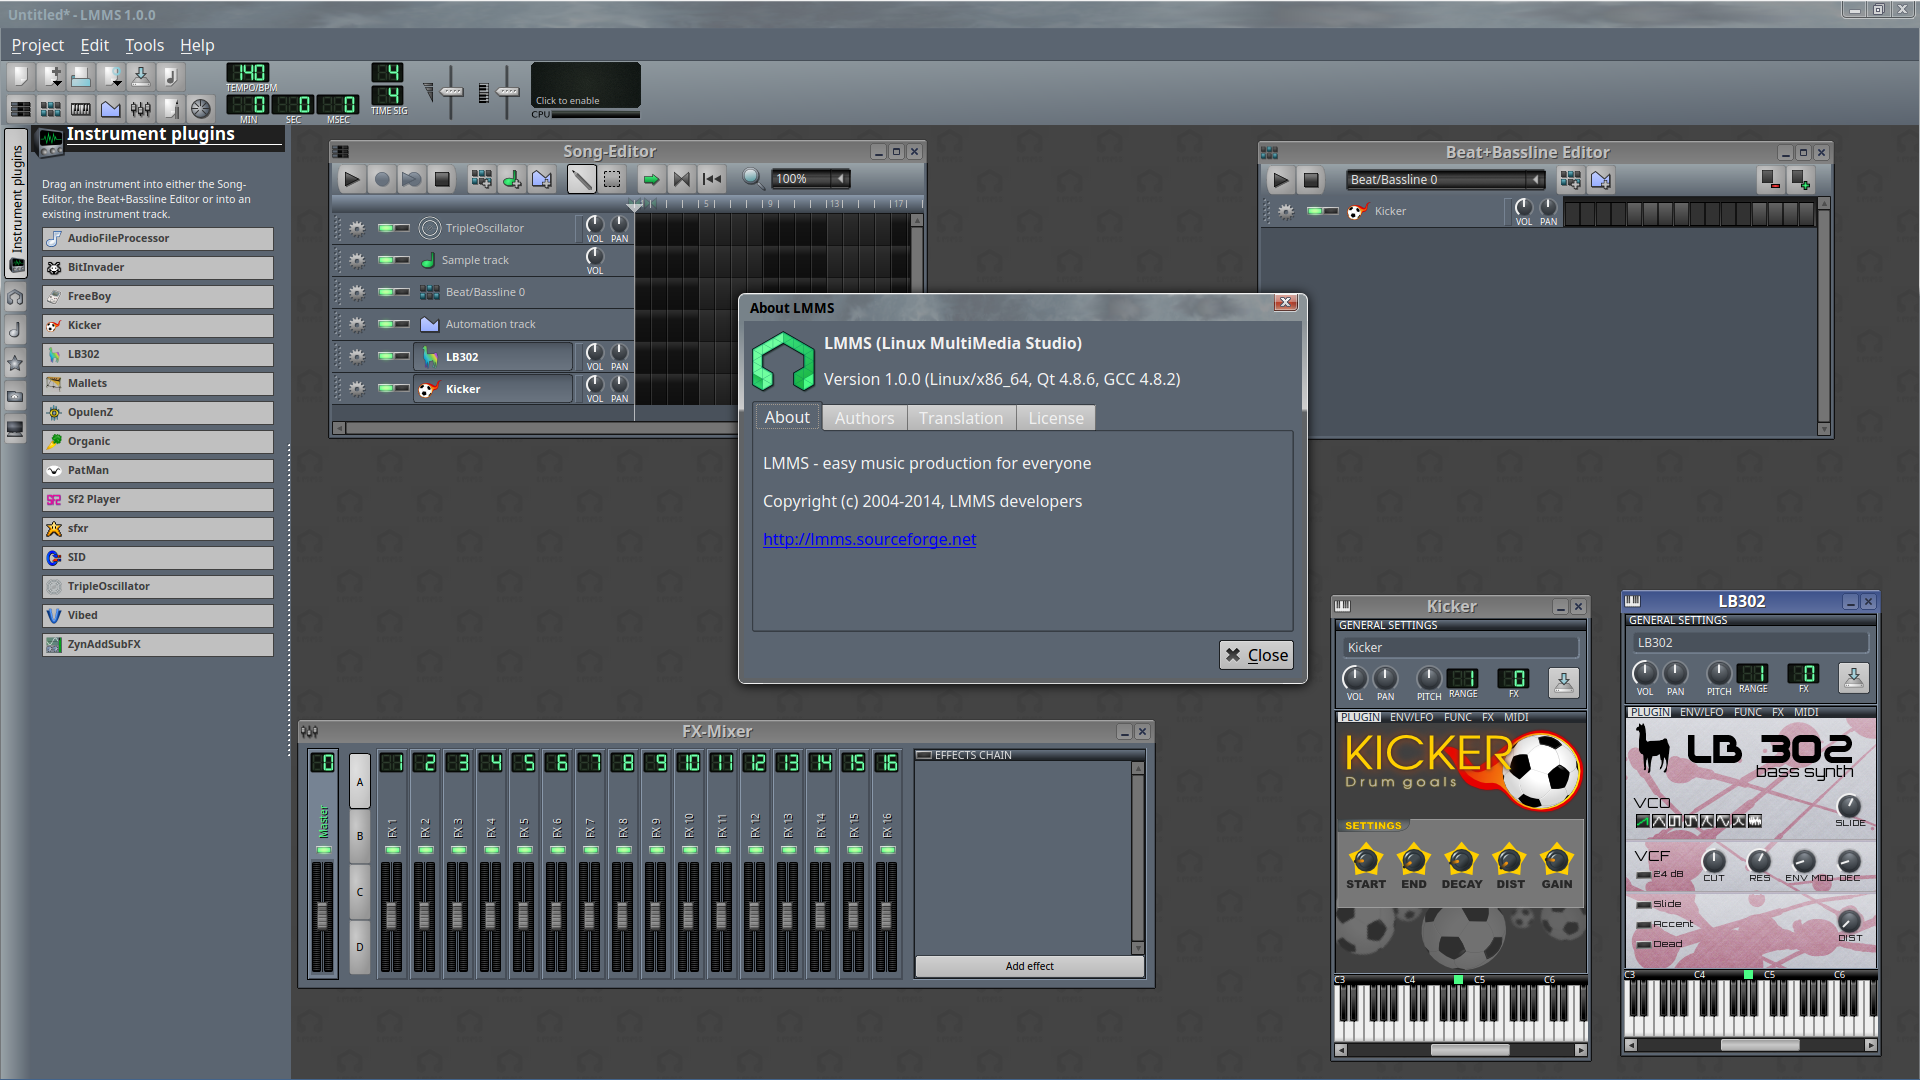Viewport: 1920px width, 1080px height.
Task: Open LB302 track gear actions menu
Action: click(357, 356)
